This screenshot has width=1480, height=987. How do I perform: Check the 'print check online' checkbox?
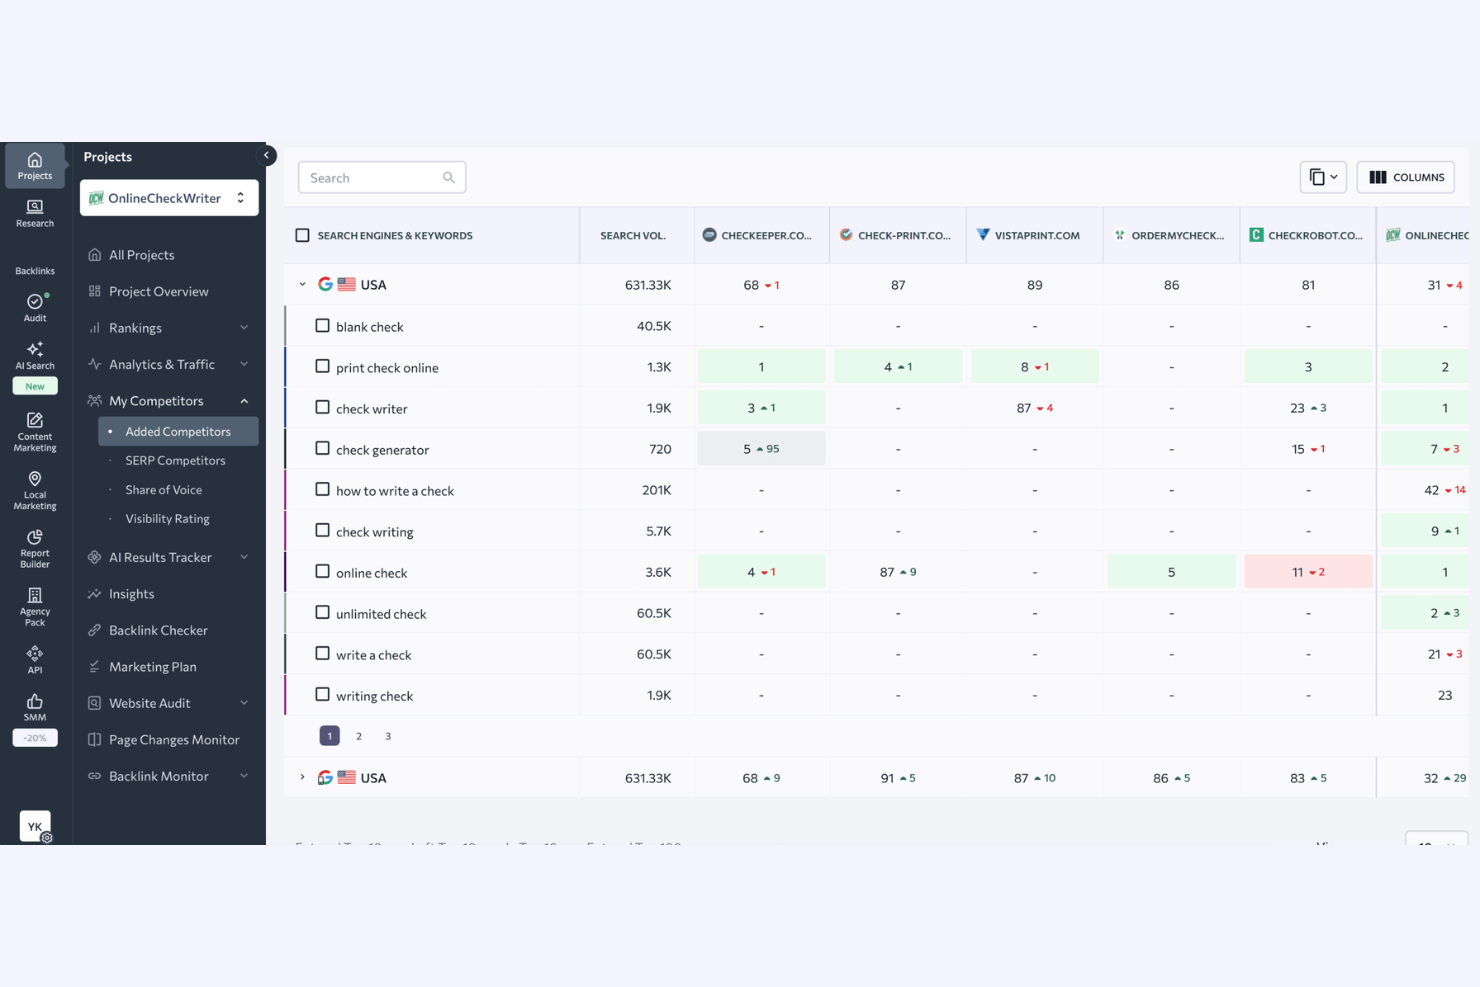322,367
